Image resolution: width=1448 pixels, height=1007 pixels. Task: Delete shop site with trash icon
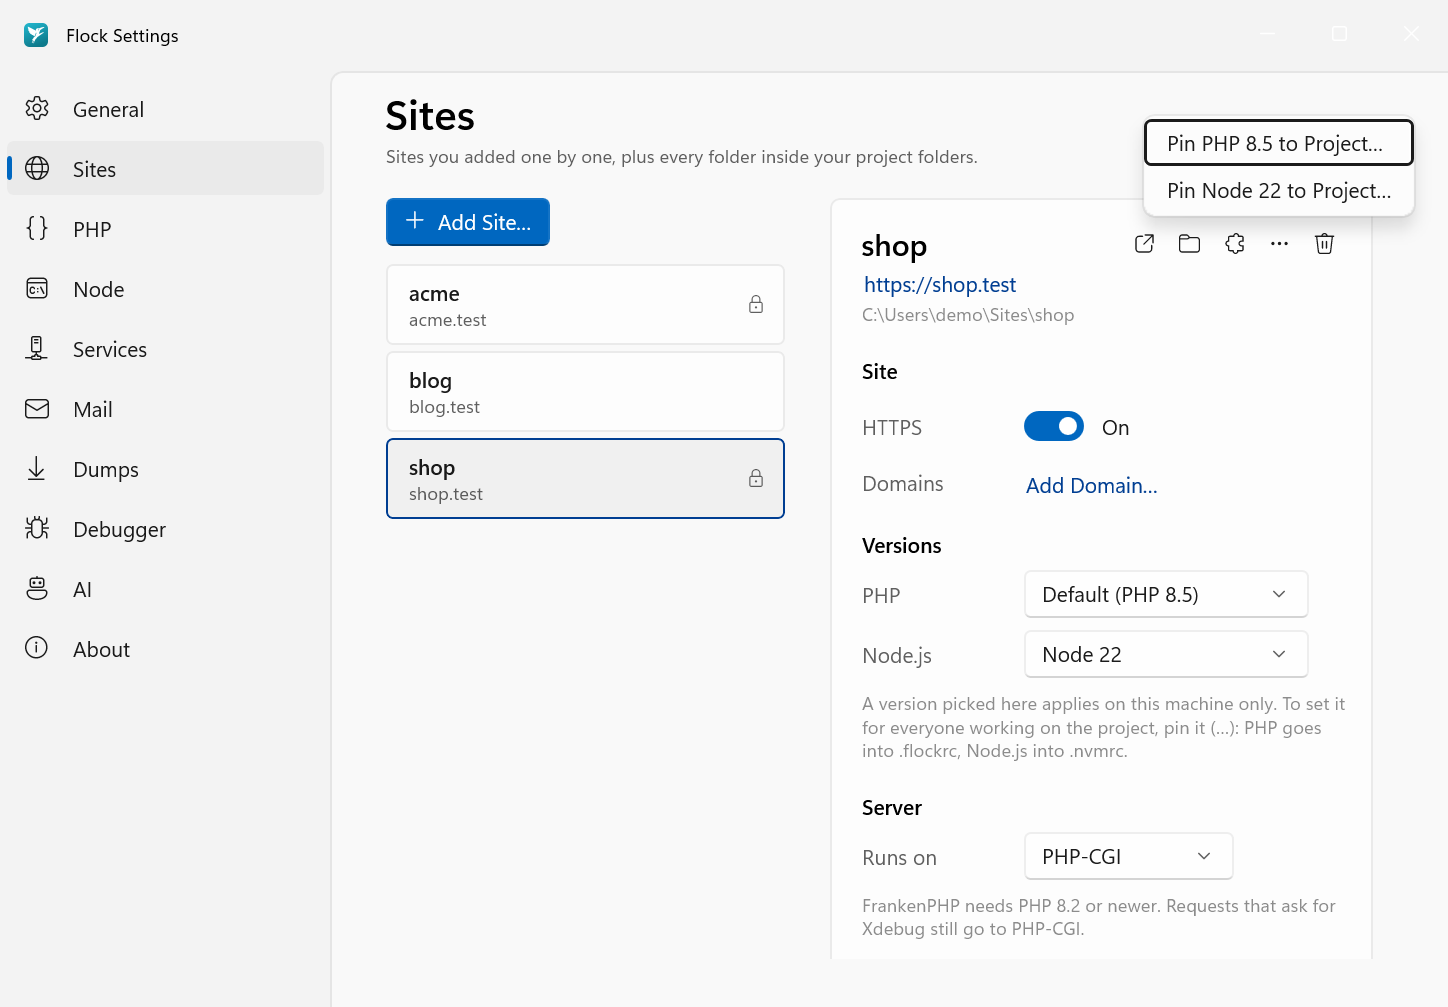tap(1324, 244)
